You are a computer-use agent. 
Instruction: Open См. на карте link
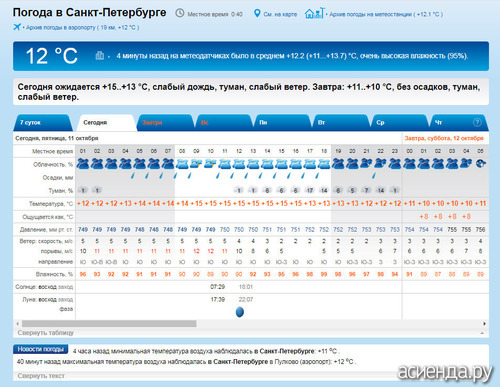click(280, 14)
